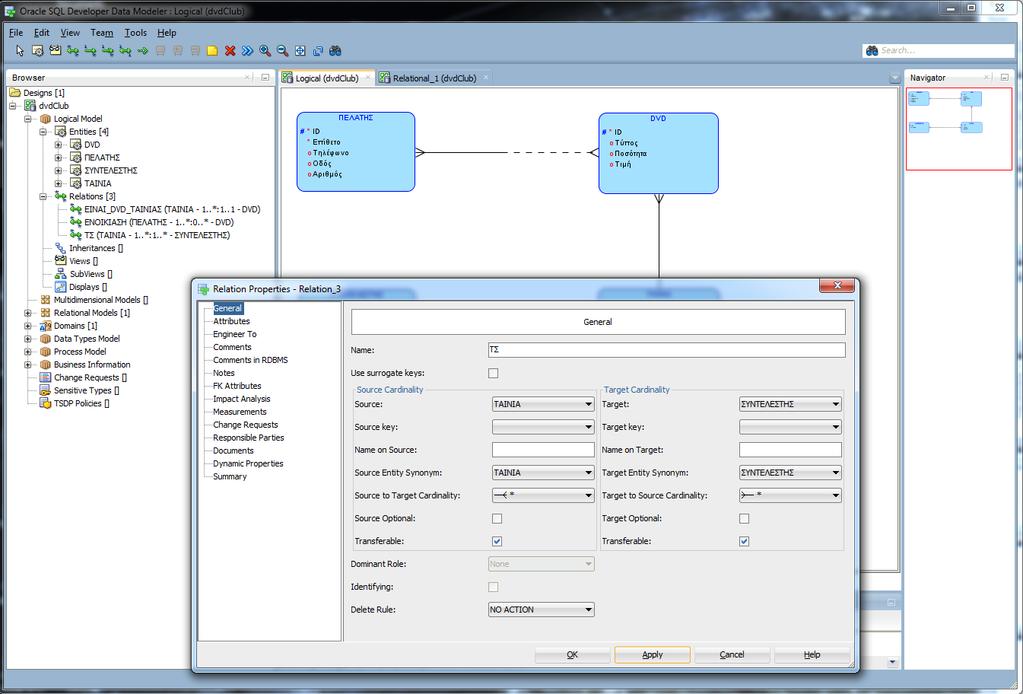Click the Navigator diagram thumbnail
Viewport: 1023px width, 694px height.
pos(959,129)
